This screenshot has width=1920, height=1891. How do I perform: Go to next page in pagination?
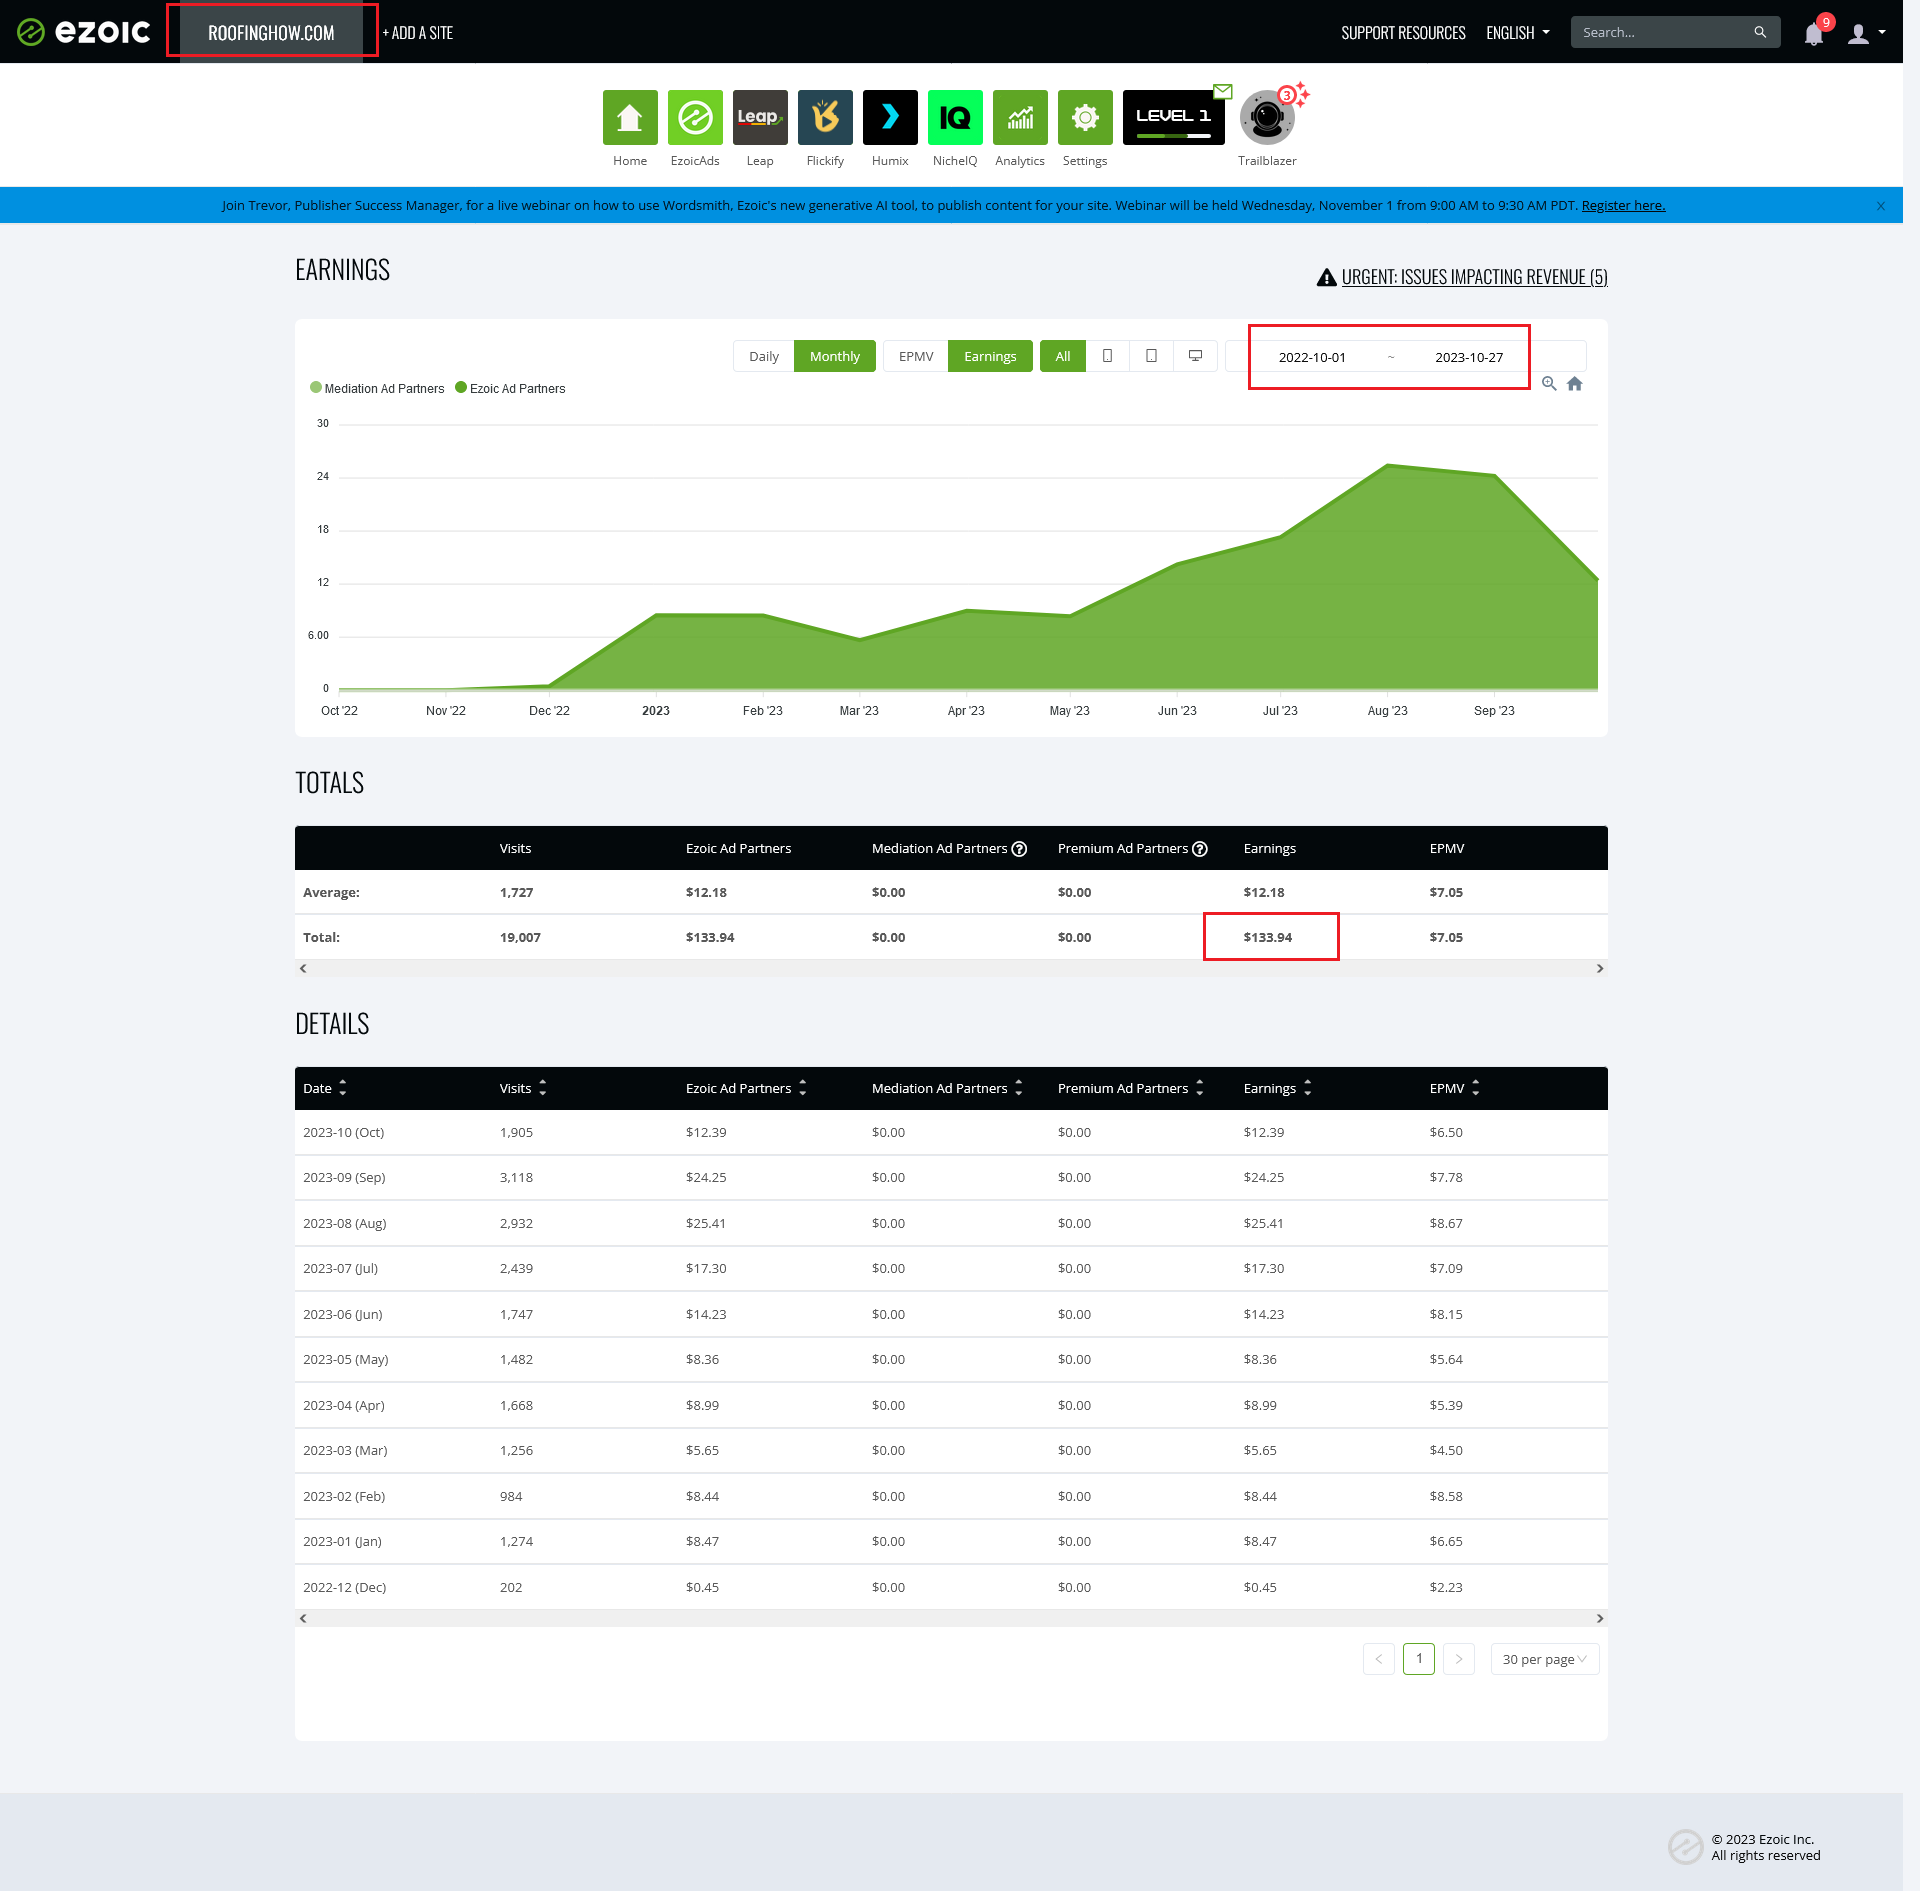tap(1459, 1659)
